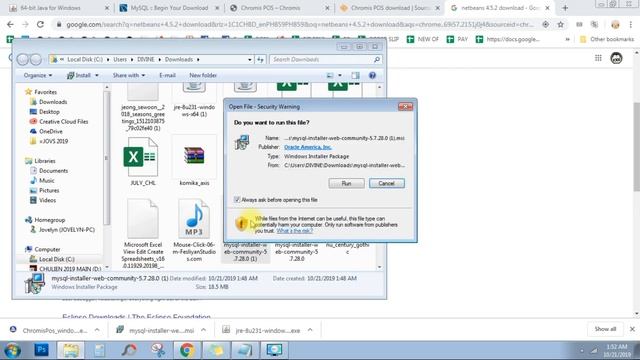Image resolution: width=640 pixels, height=360 pixels.
Task: Click Install in Explorer toolbar
Action: [x=79, y=76]
